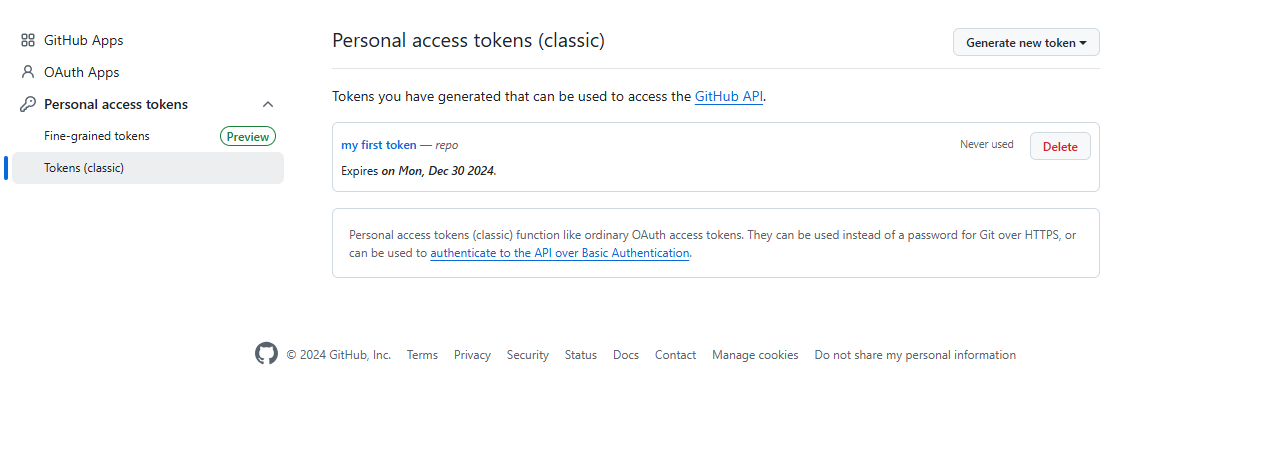Viewport: 1274px width, 455px height.
Task: Delete the my first token entry
Action: tap(1060, 146)
